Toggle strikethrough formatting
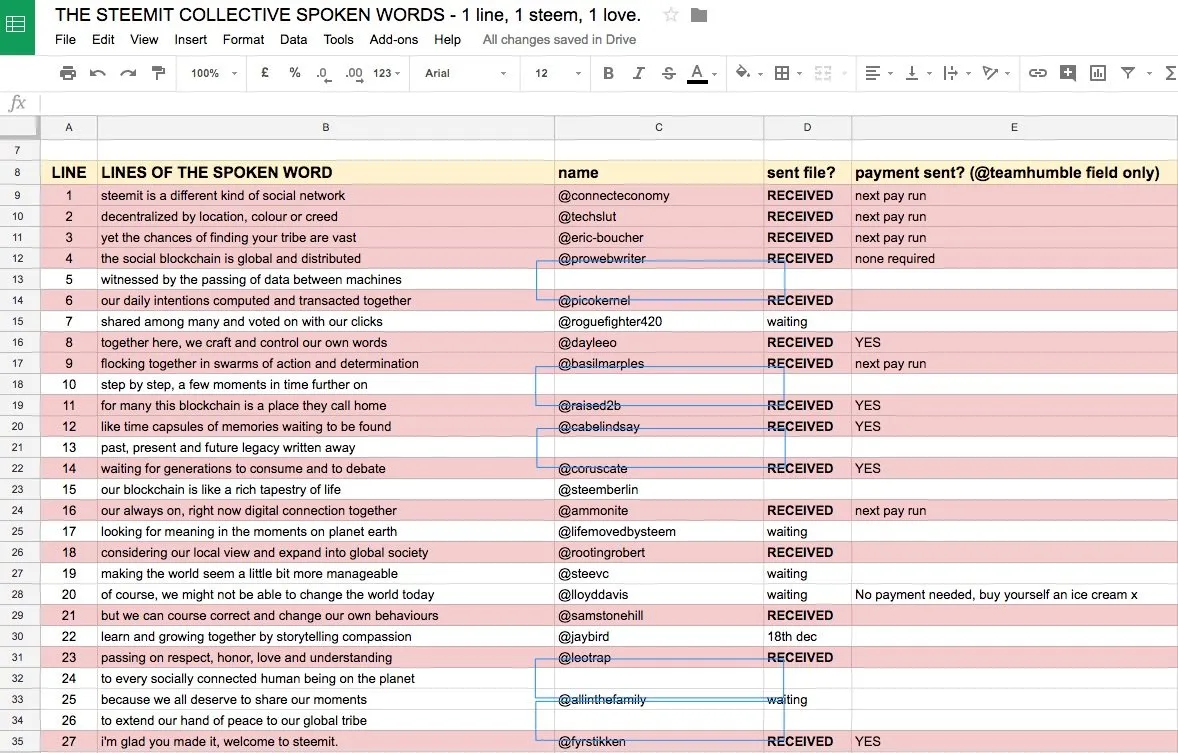1178x753 pixels. point(669,73)
